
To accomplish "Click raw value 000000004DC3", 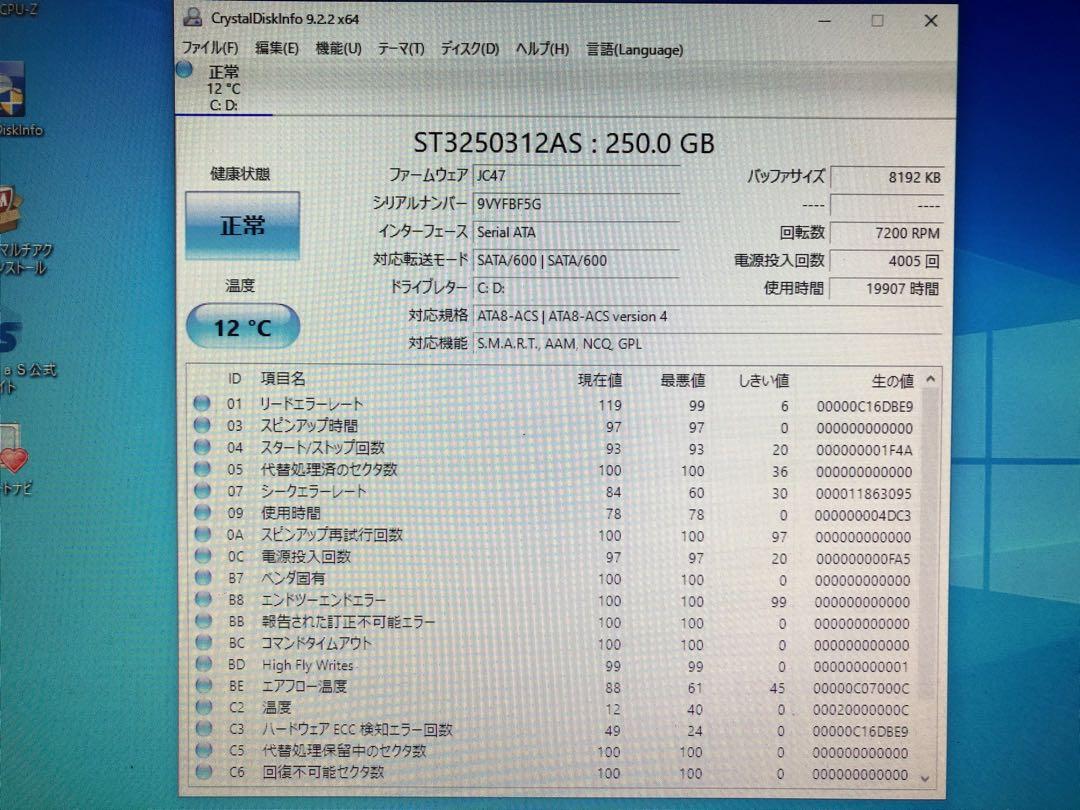I will [x=862, y=515].
